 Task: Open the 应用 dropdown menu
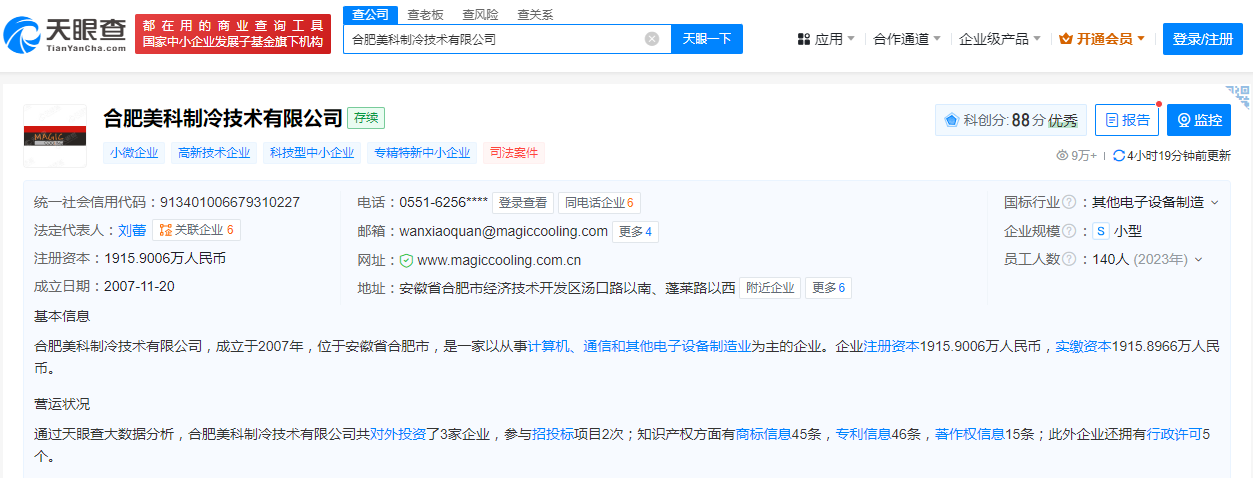point(826,39)
